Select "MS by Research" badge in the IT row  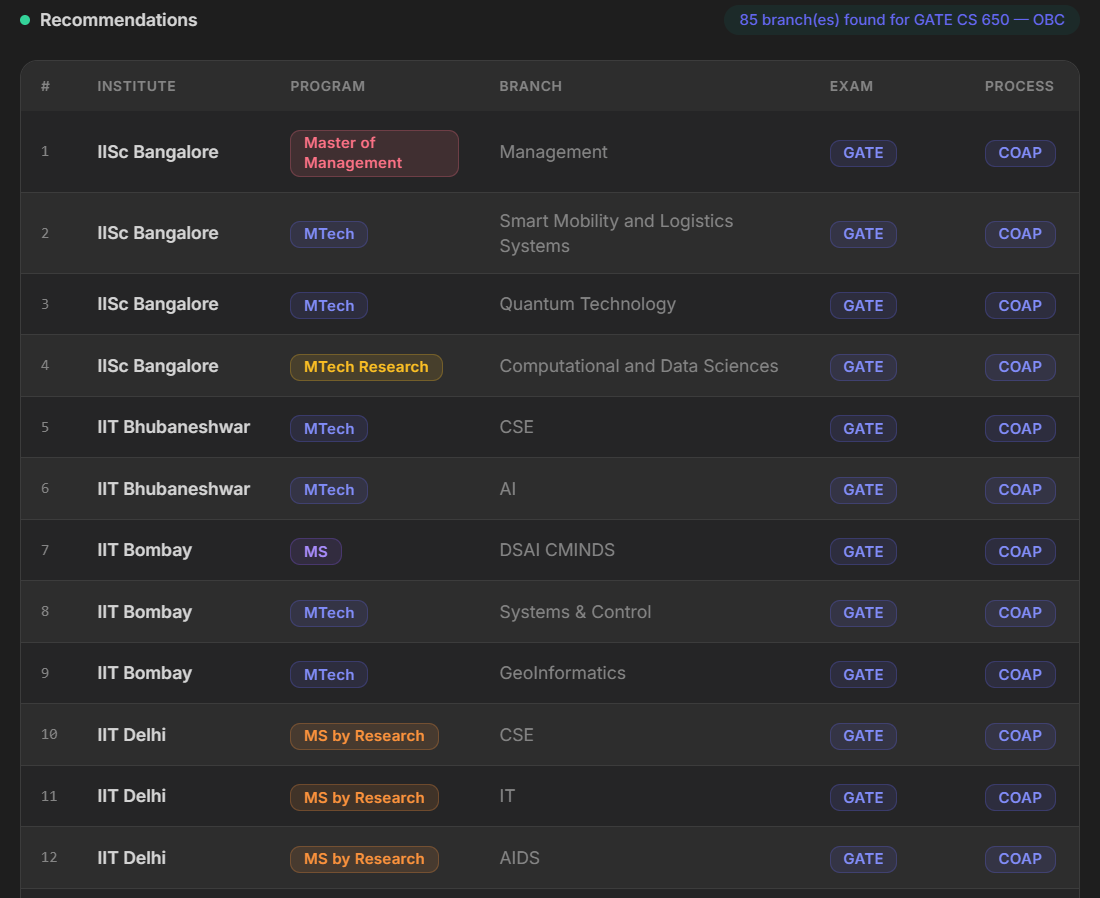pos(364,798)
